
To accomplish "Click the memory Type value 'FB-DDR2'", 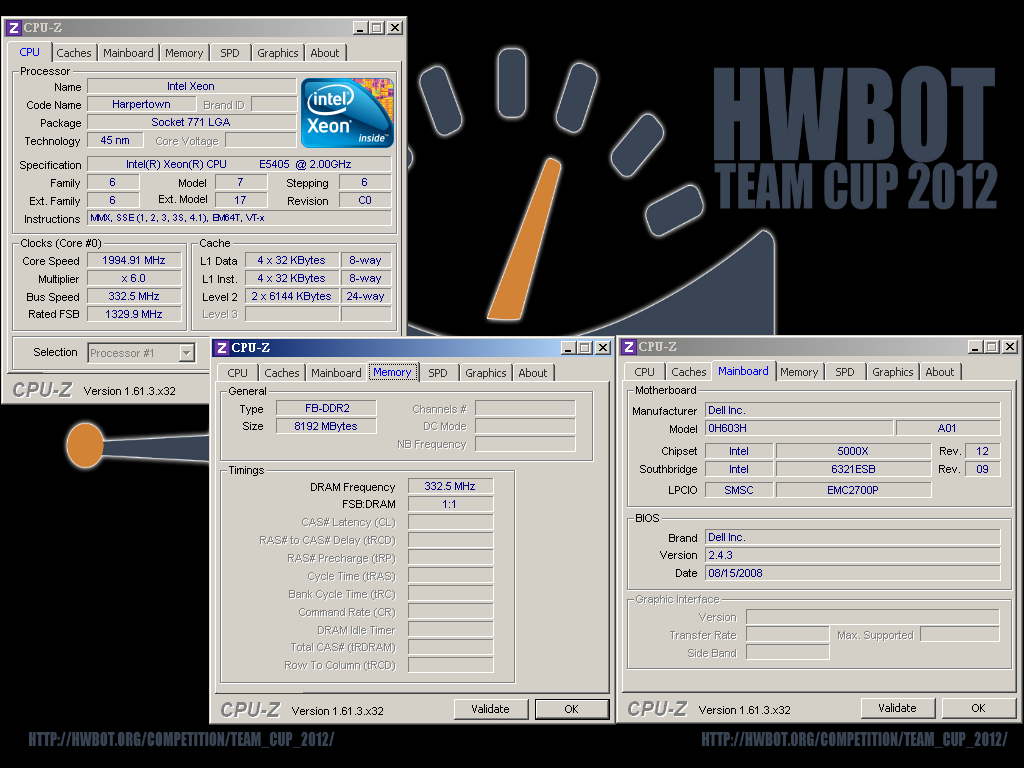I will (327, 408).
